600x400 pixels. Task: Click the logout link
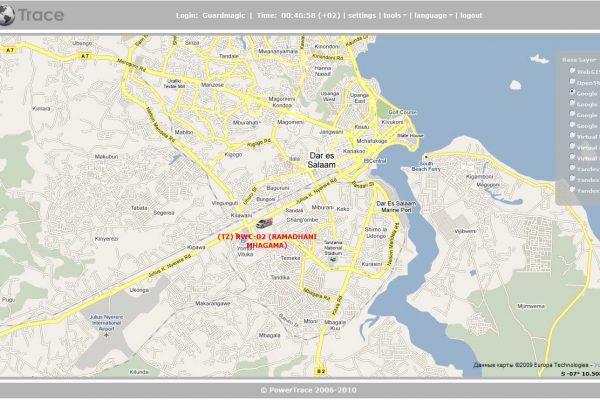click(x=471, y=16)
